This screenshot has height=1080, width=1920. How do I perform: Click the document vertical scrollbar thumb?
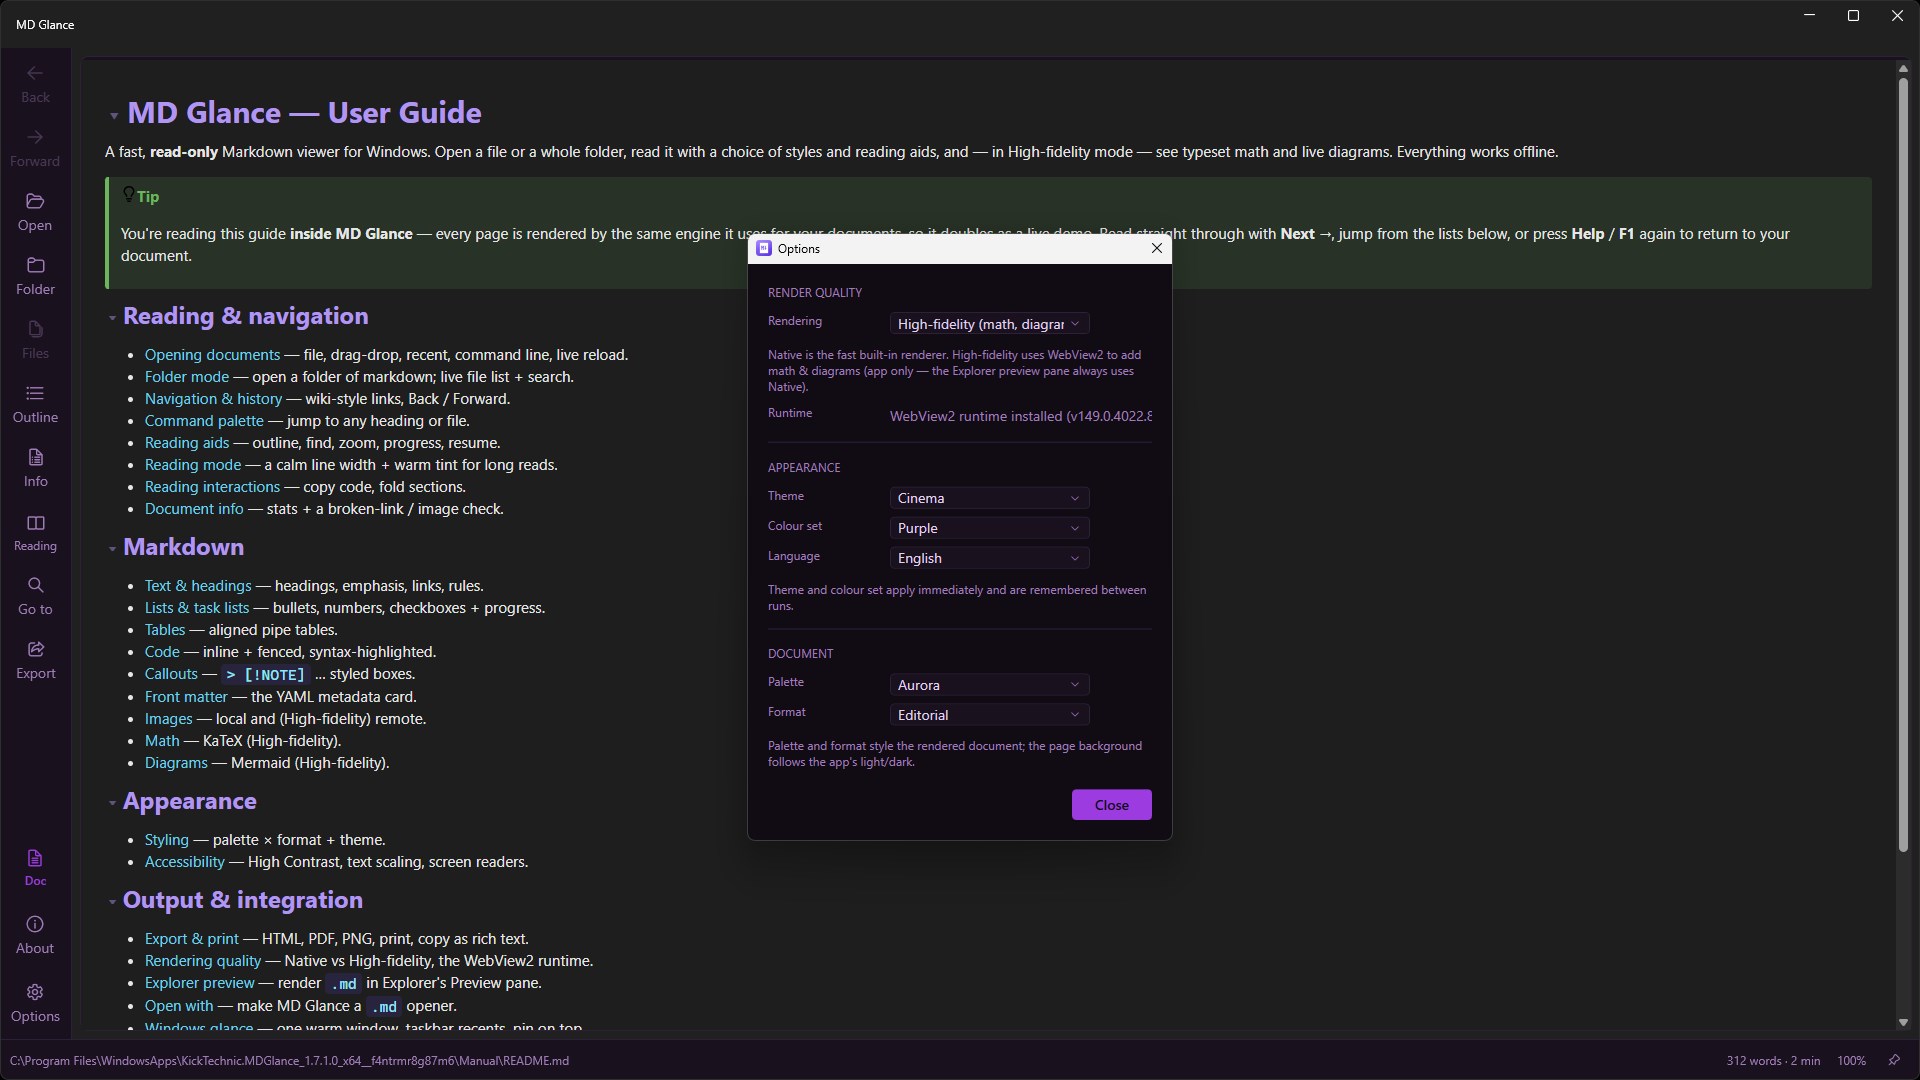(1903, 464)
